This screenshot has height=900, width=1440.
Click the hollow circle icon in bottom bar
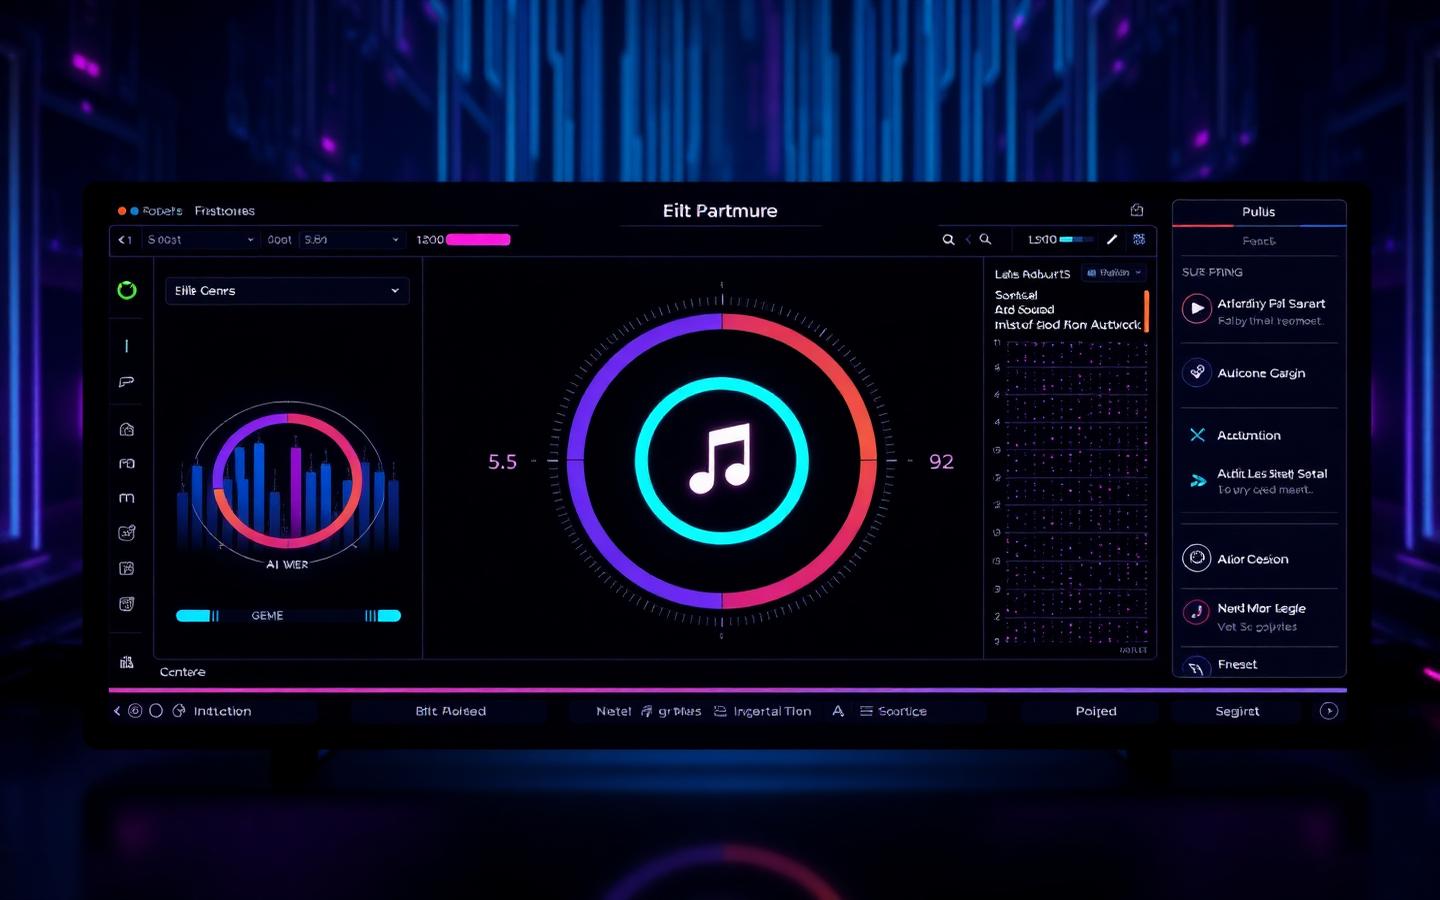pyautogui.click(x=156, y=711)
